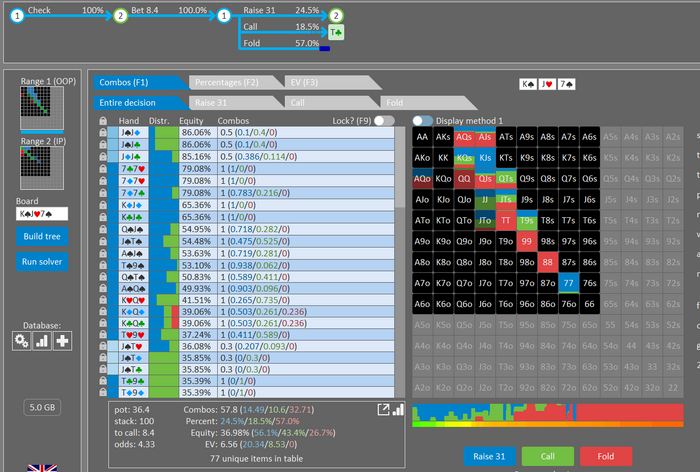
Task: Click the 5.0 GB memory button
Action: click(42, 407)
